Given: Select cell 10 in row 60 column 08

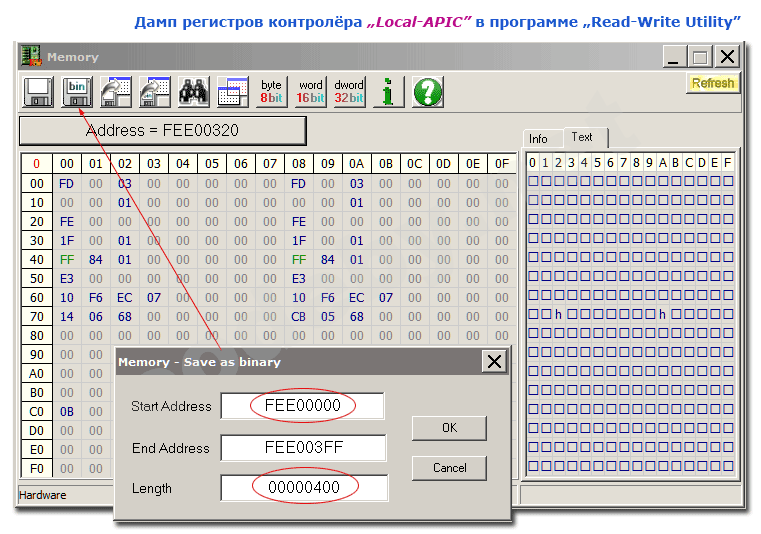Looking at the screenshot, I should coord(298,298).
